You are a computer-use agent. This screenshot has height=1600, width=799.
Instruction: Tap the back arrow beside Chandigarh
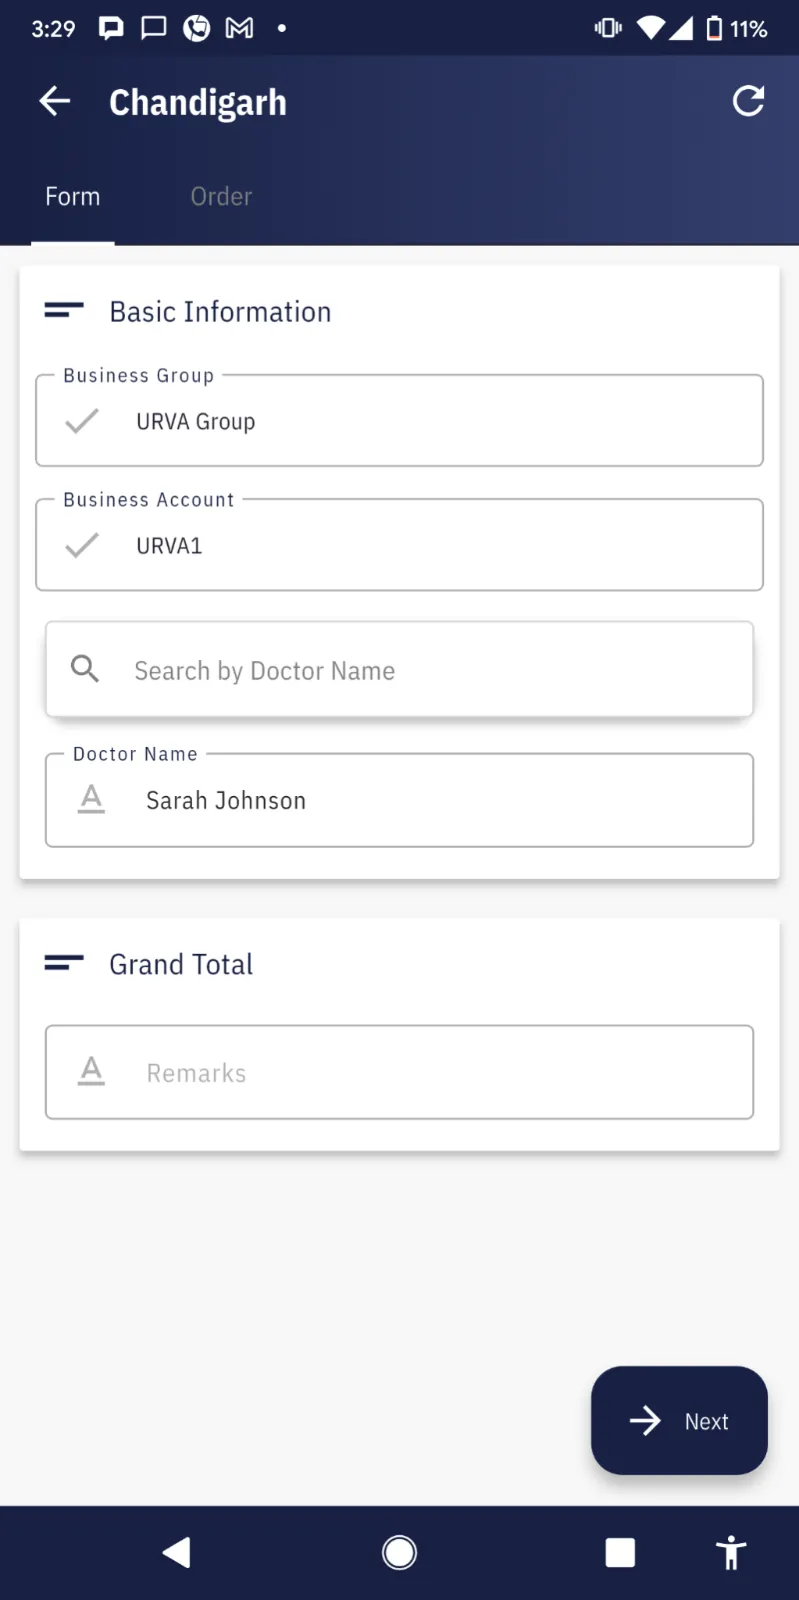click(x=55, y=101)
